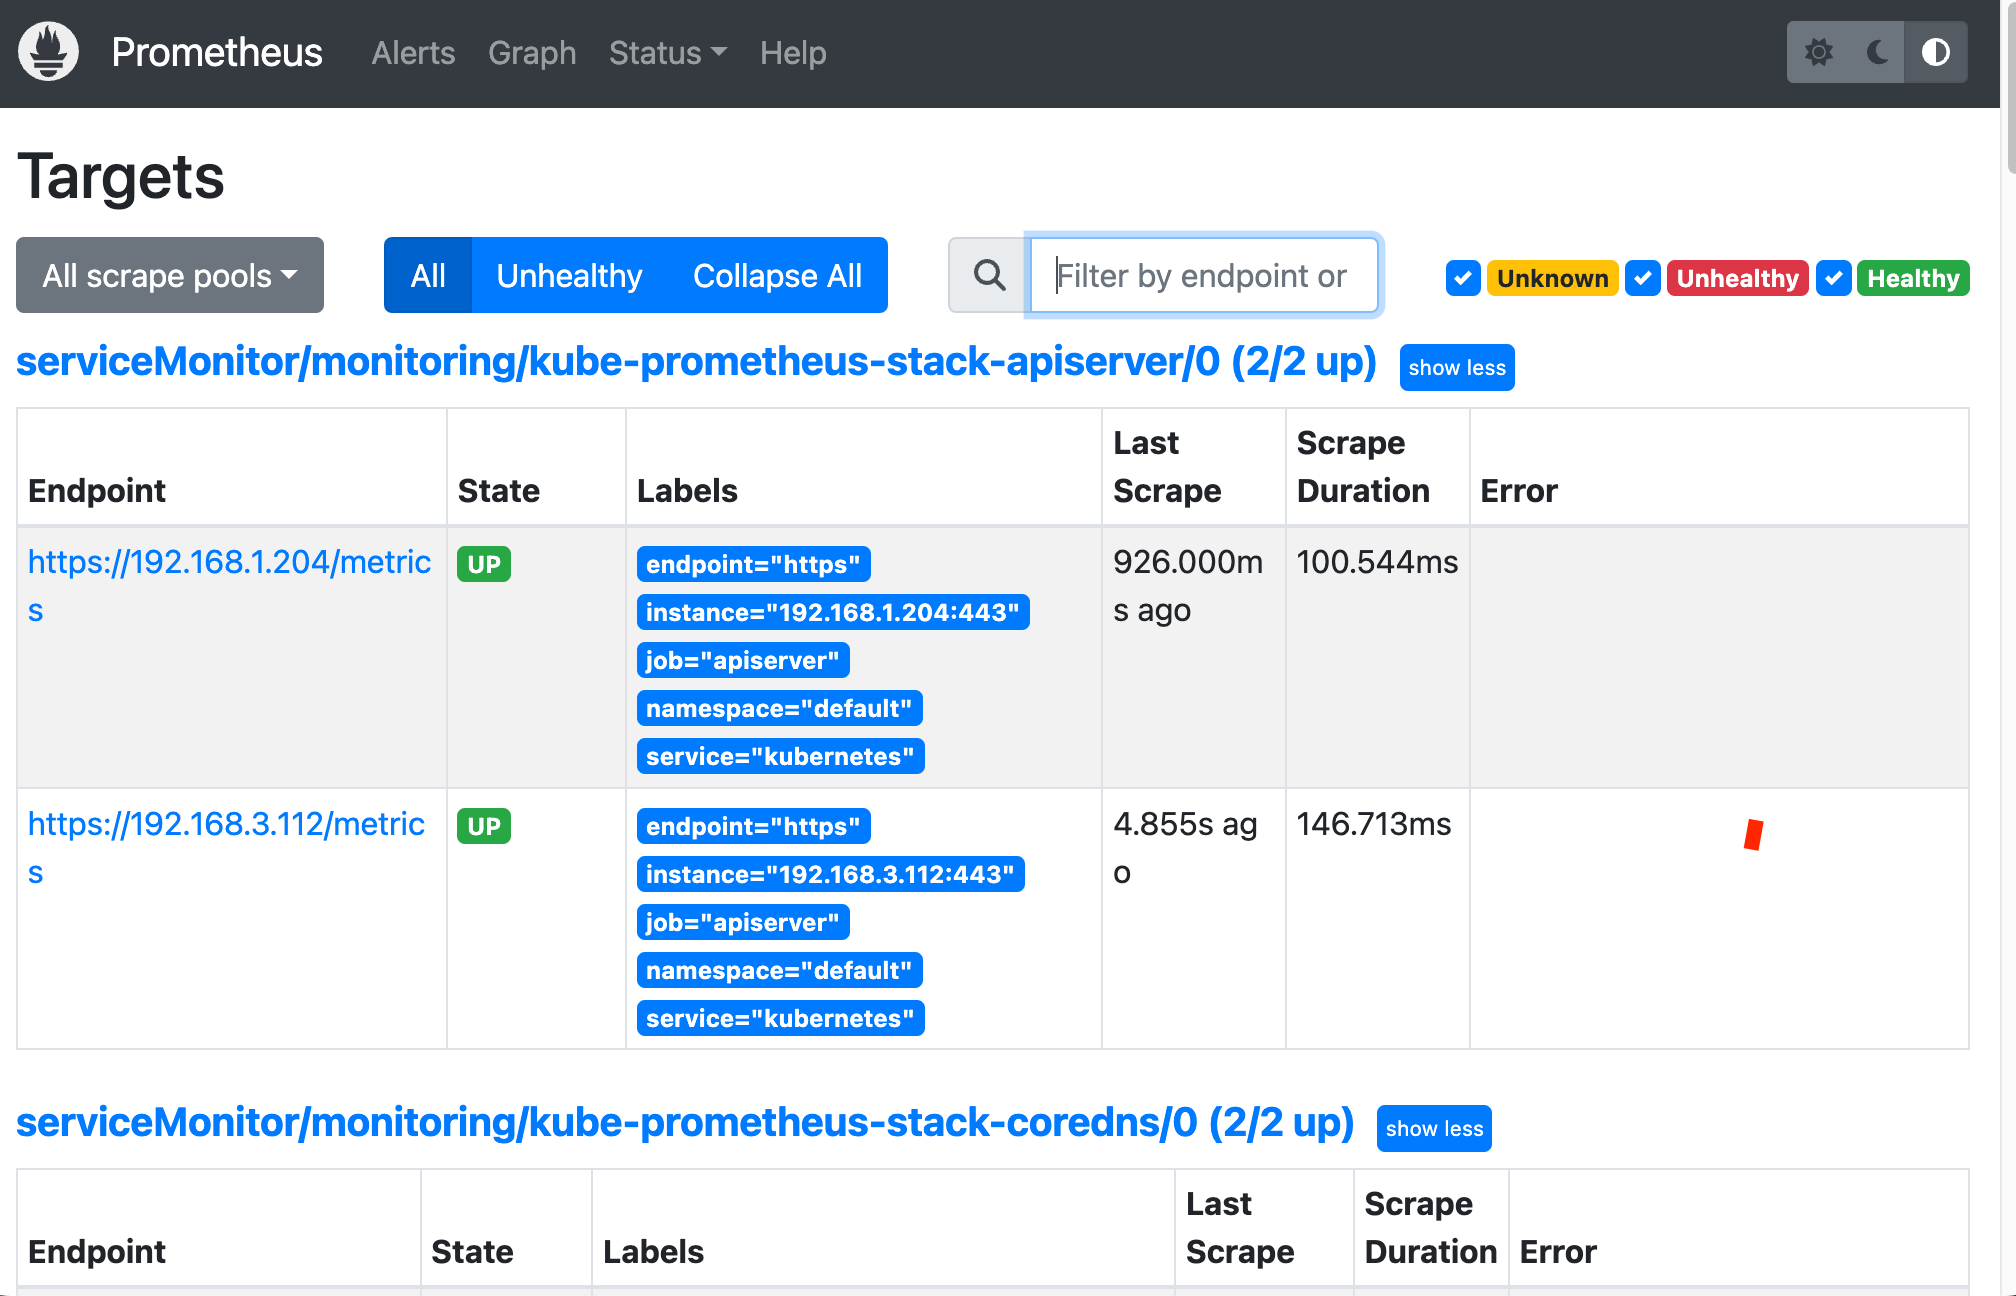Viewport: 2016px width, 1296px height.
Task: Switch to dark theme moon icon
Action: pos(1878,52)
